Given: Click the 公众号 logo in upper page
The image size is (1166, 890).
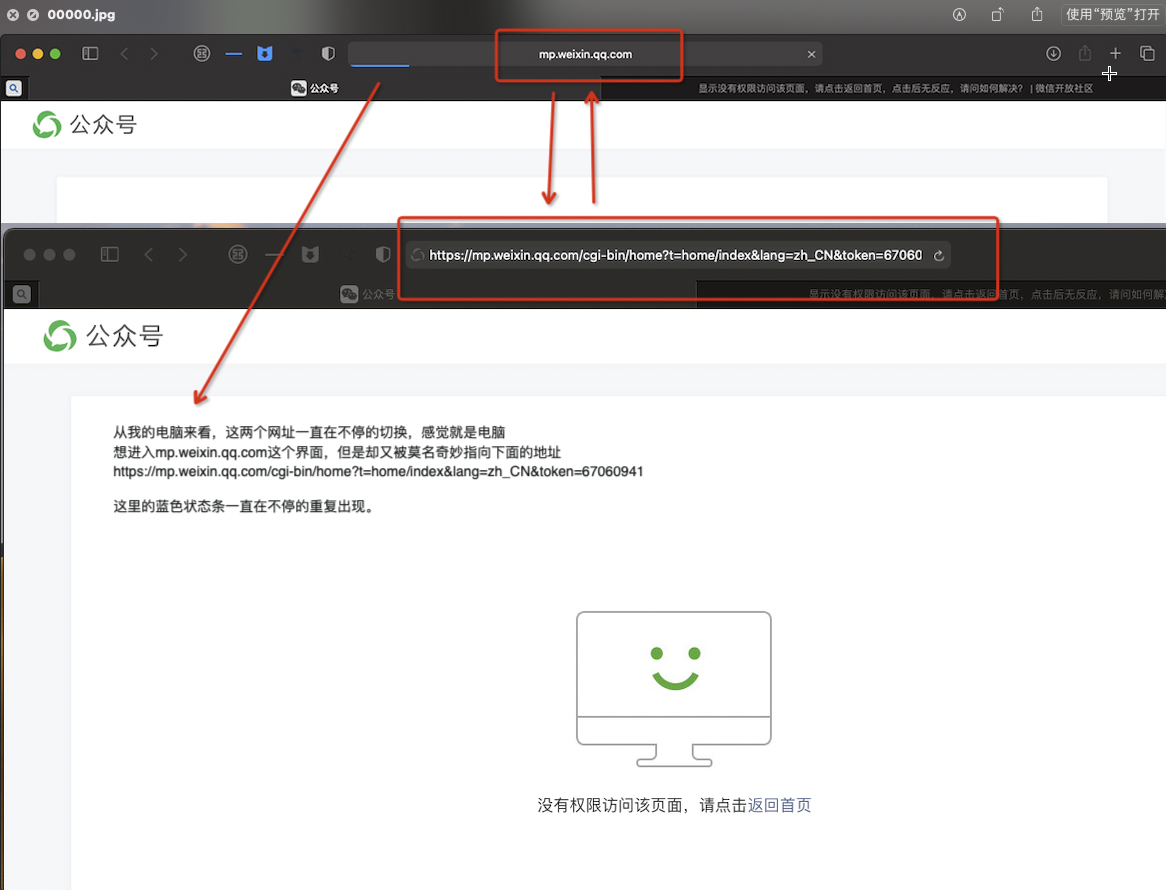Looking at the screenshot, I should [85, 124].
